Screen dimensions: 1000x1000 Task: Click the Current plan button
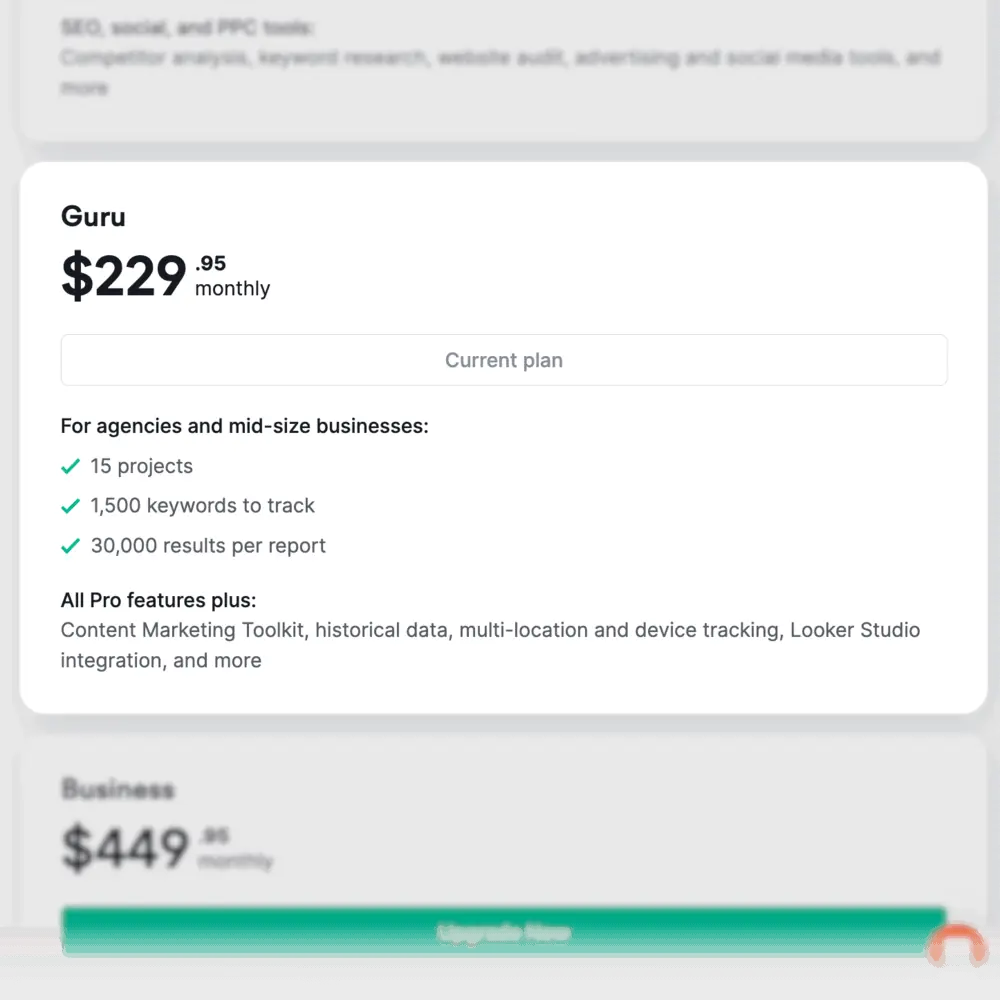[x=503, y=360]
